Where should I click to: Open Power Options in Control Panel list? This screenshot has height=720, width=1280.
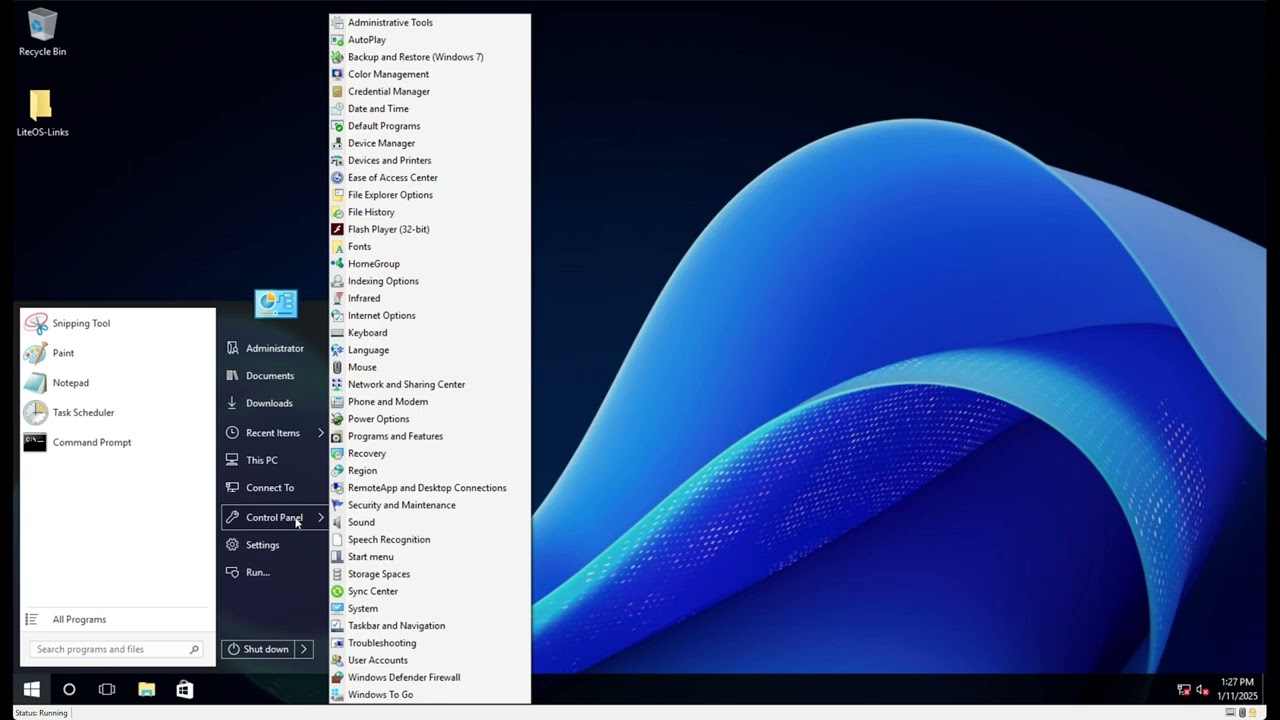click(430, 419)
